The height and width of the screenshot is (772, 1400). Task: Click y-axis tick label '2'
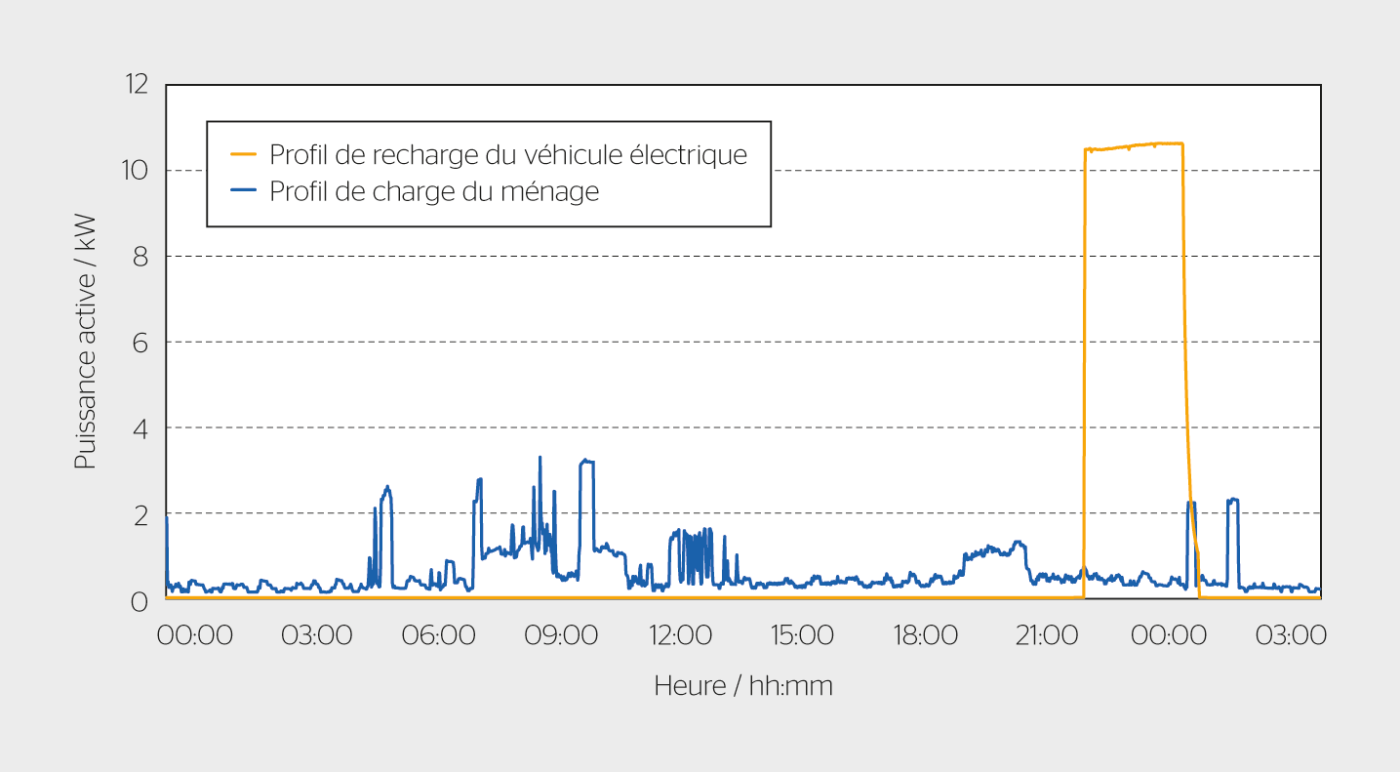(x=141, y=515)
